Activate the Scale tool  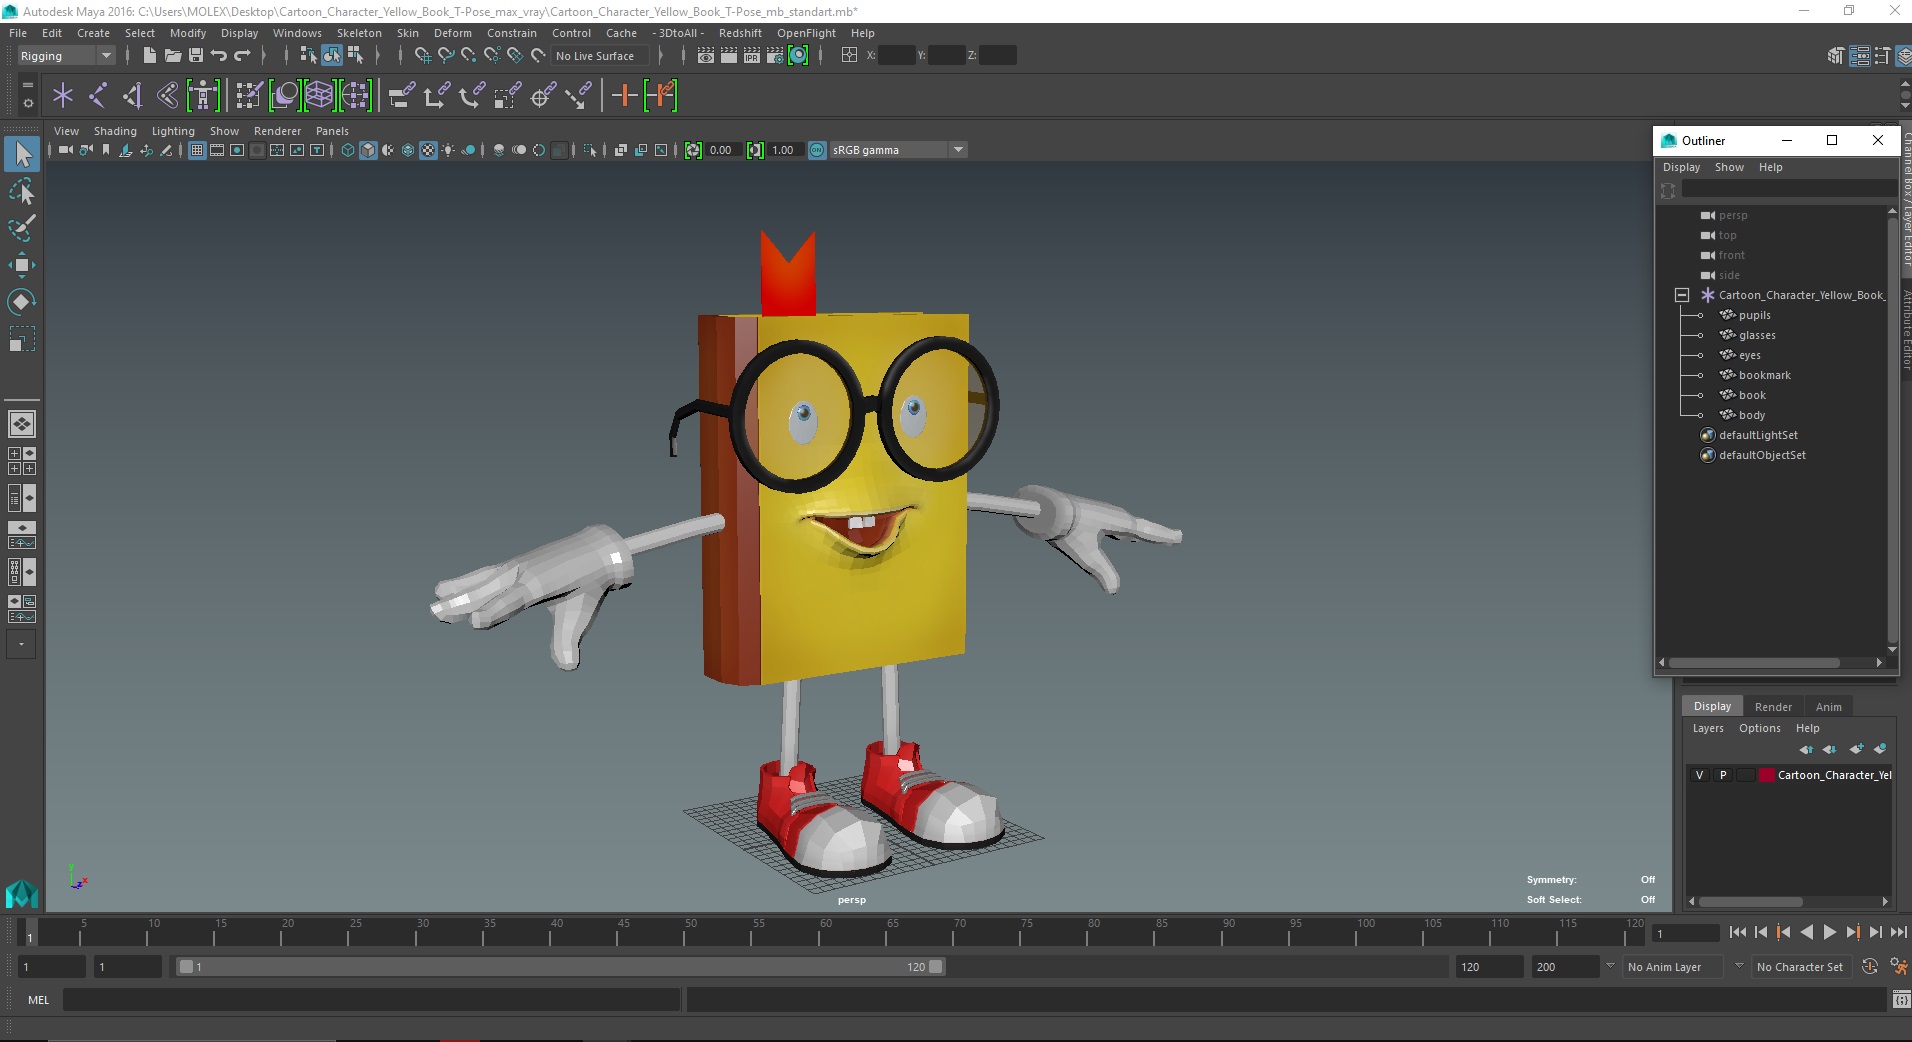22,340
